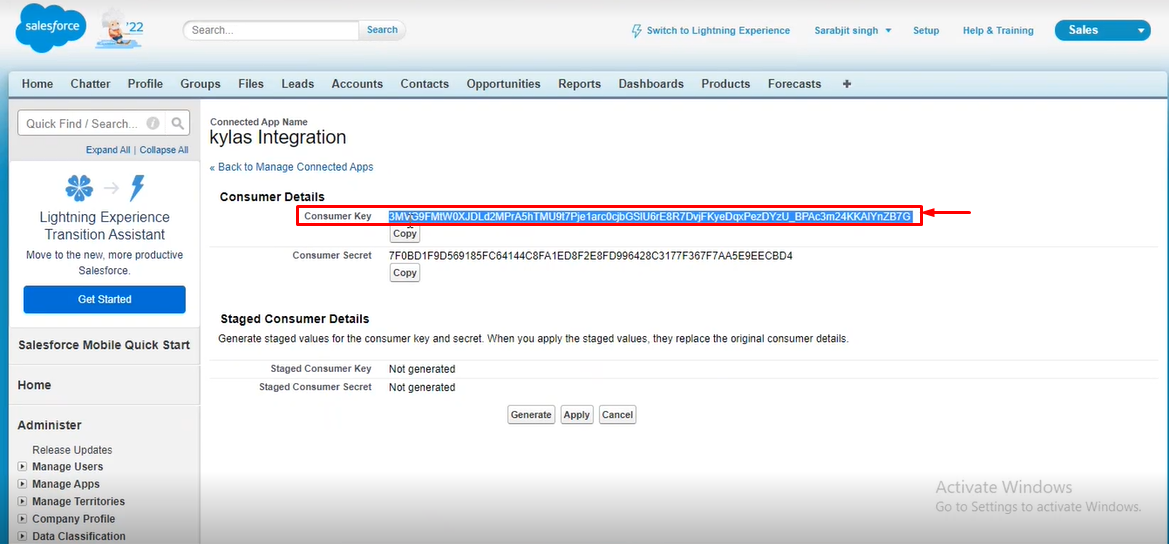The height and width of the screenshot is (544, 1169).
Task: Go to the Profile tab
Action: coord(145,84)
